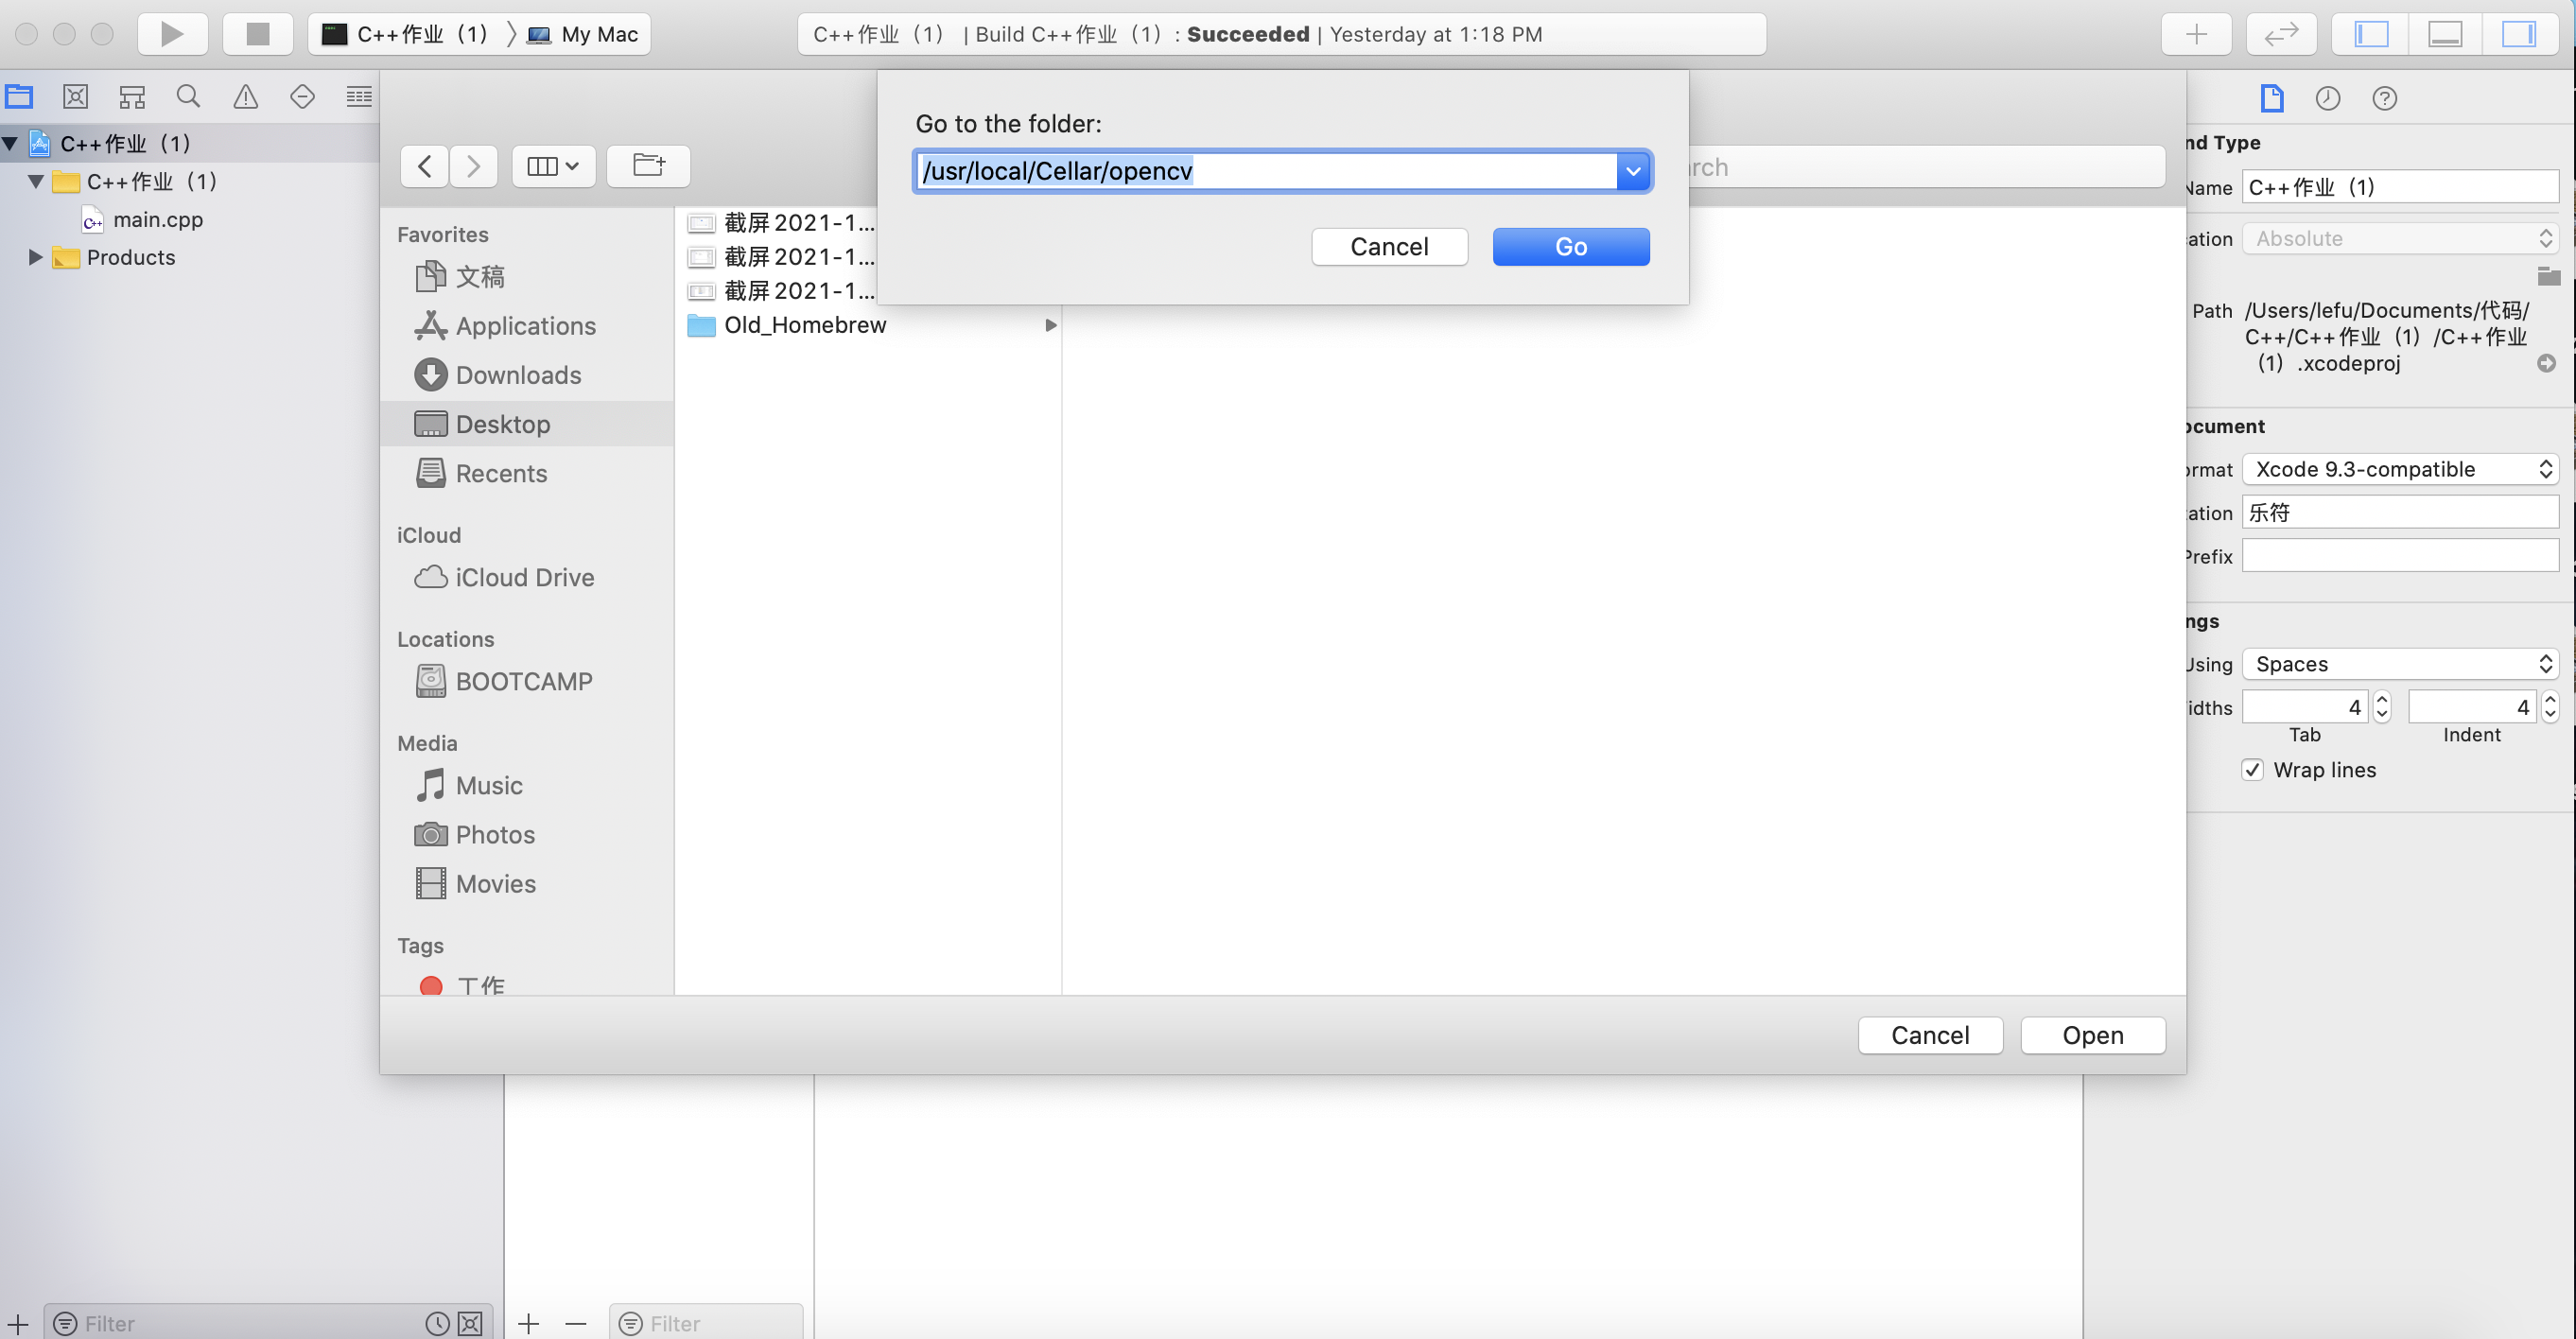Select Downloads in Favorites sidebar
The width and height of the screenshot is (2576, 1339).
[517, 375]
